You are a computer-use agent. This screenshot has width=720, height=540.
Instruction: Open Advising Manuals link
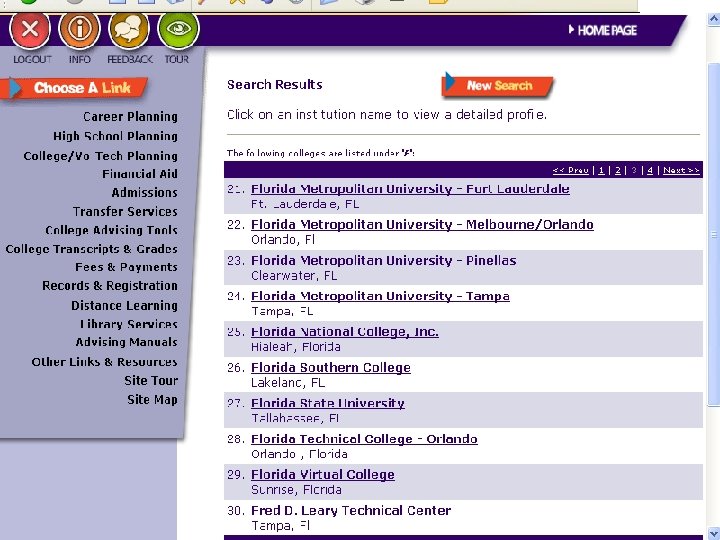coord(127,342)
